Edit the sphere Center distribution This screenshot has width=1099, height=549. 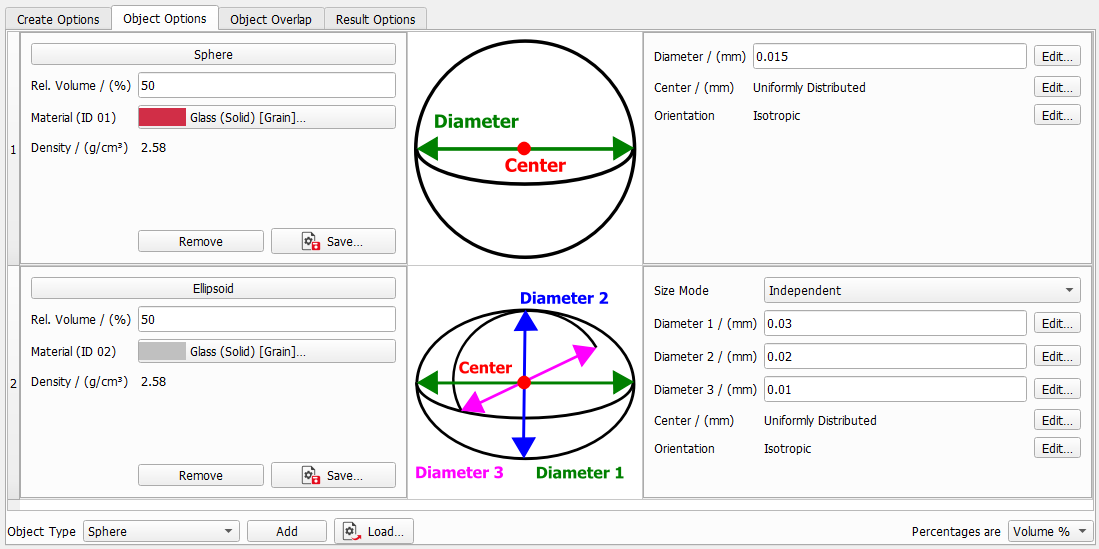click(x=1058, y=88)
